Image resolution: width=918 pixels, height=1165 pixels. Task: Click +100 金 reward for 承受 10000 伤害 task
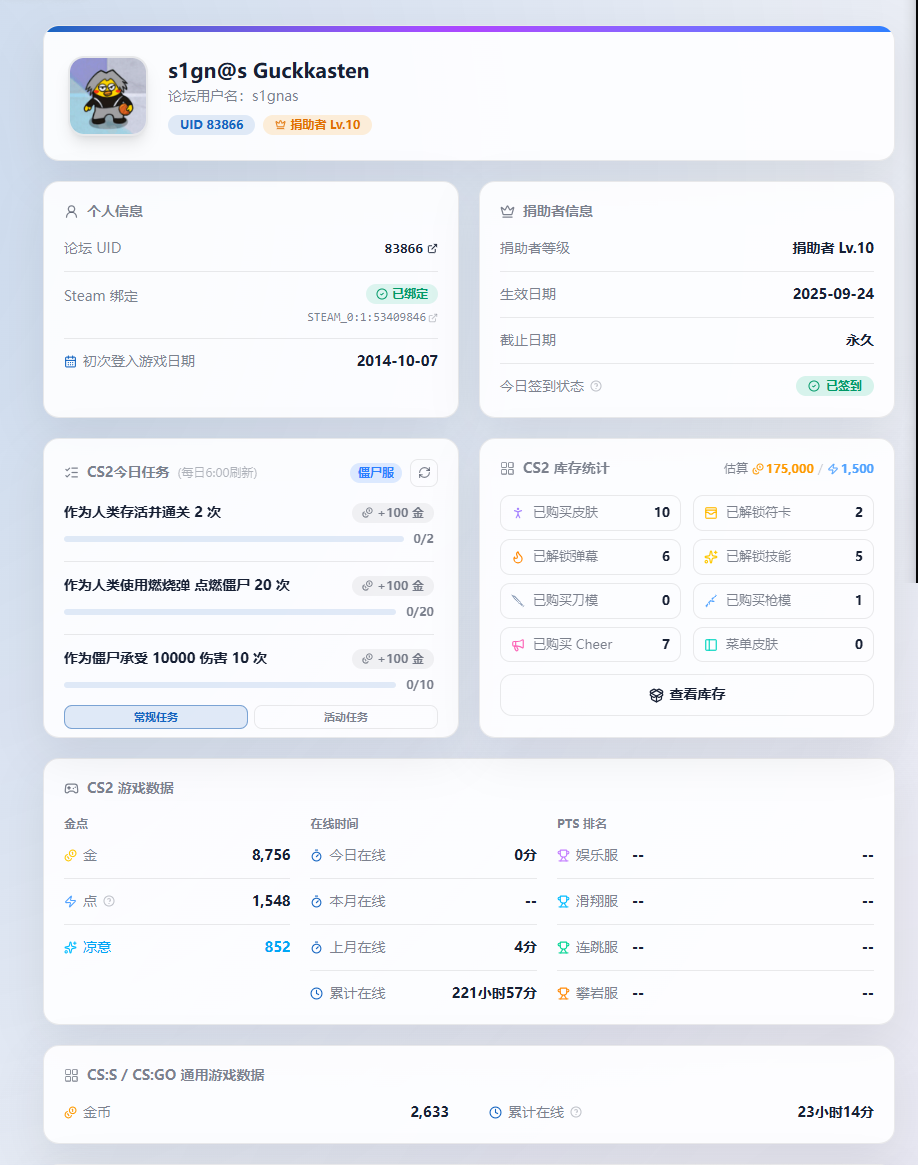393,658
